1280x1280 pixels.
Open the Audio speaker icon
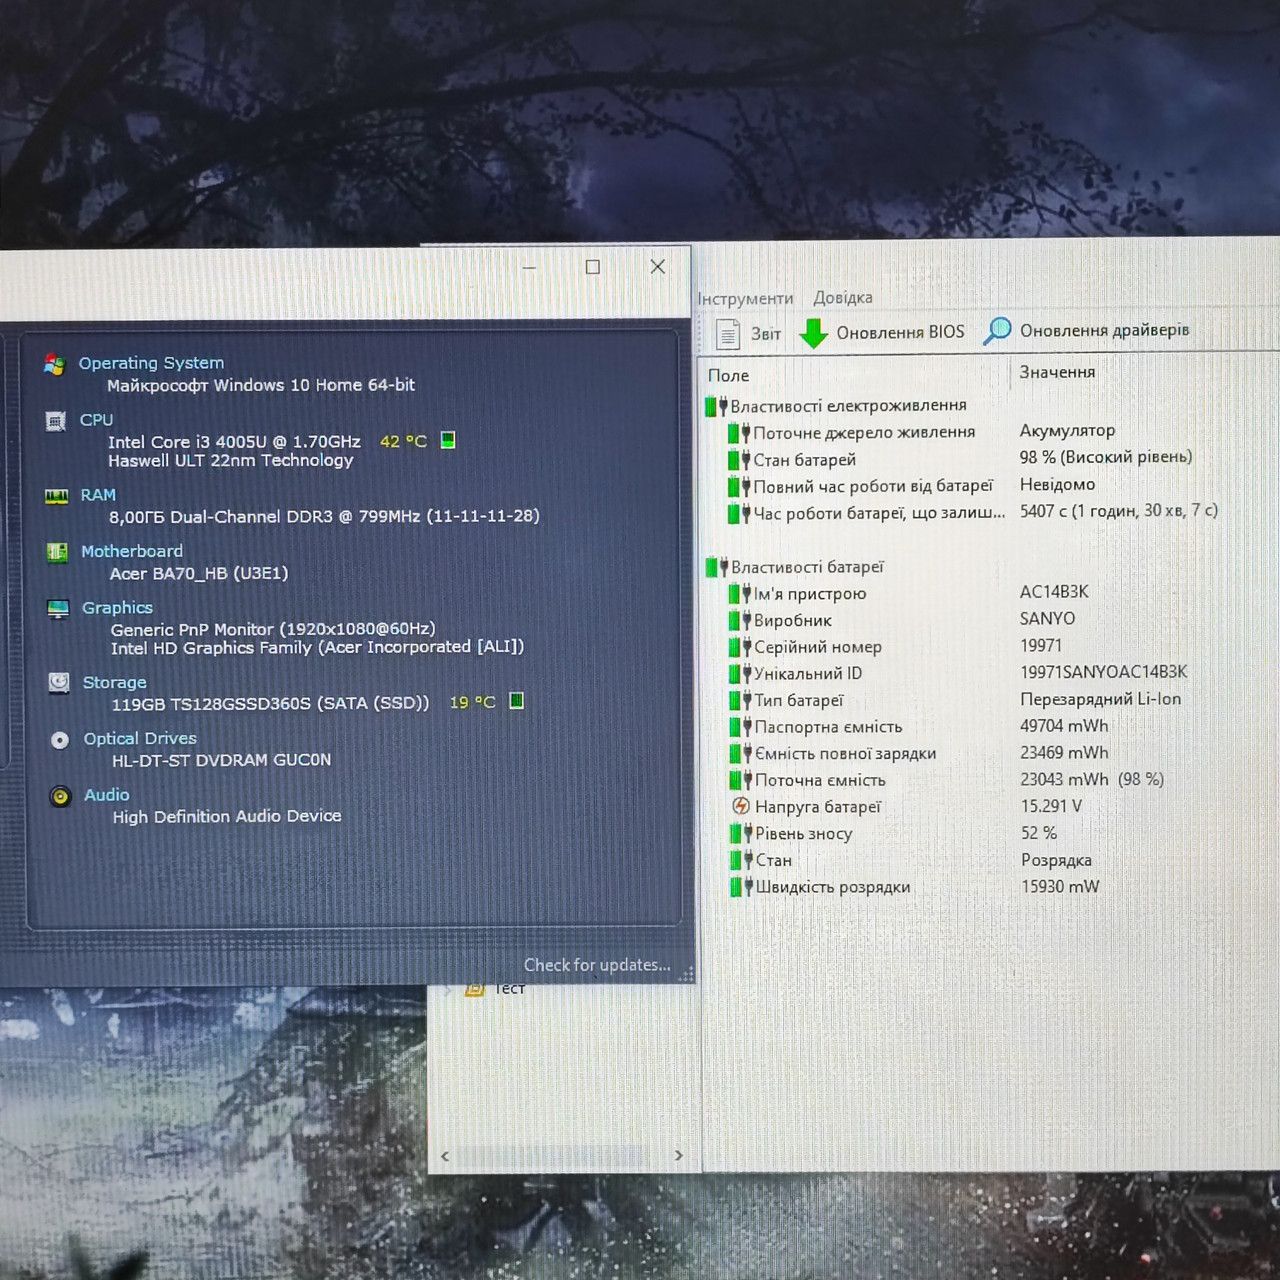pos(61,797)
